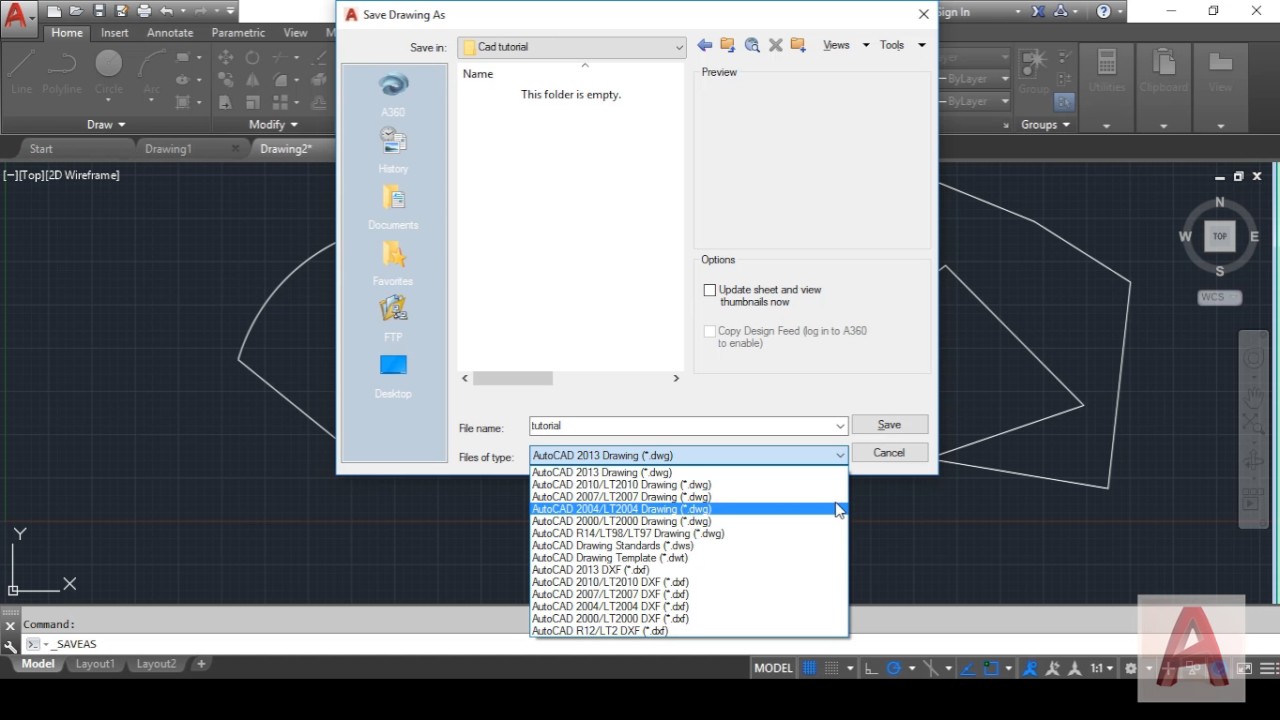This screenshot has height=720, width=1280.
Task: Click the Open file icon in quick access
Action: click(76, 11)
